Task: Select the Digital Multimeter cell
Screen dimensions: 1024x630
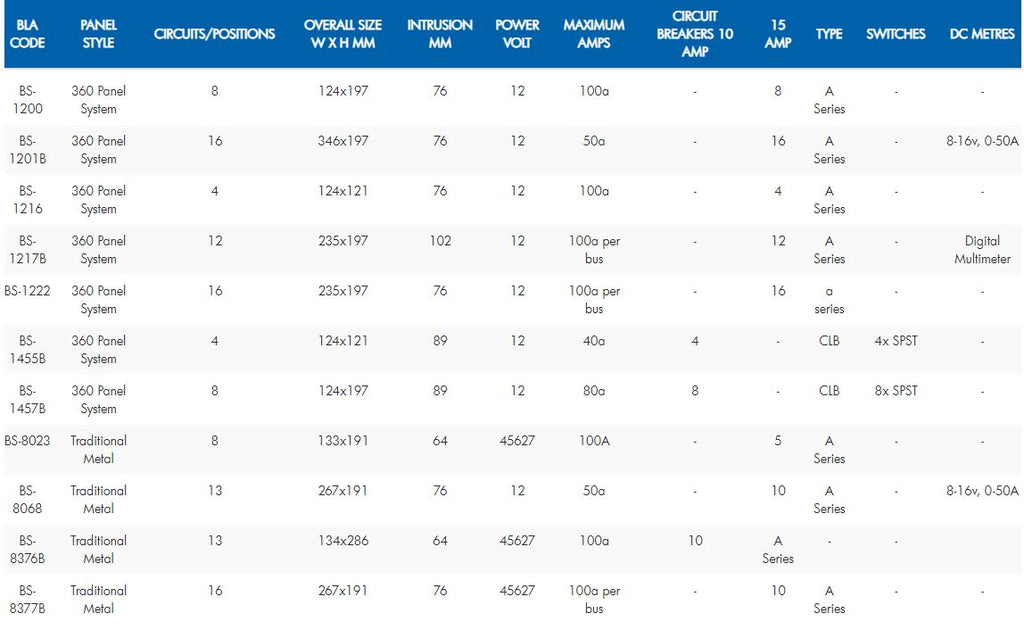Action: coord(982,250)
